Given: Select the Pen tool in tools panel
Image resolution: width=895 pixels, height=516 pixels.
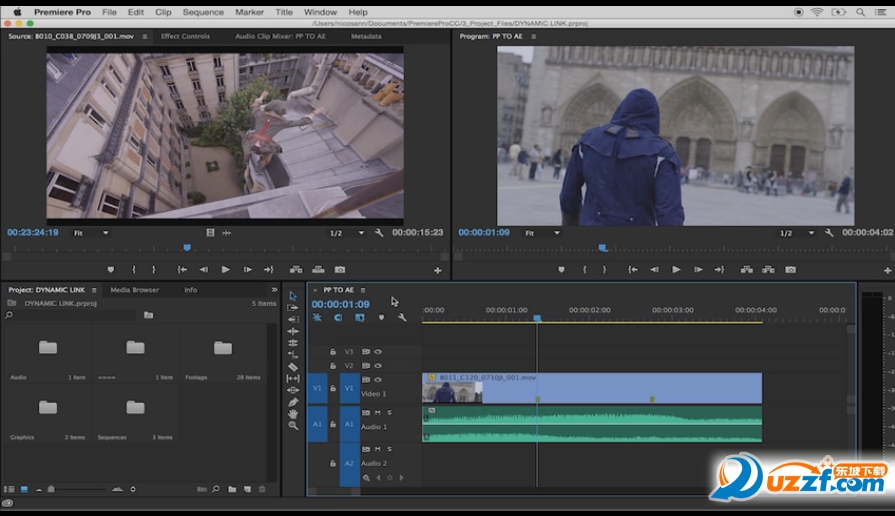Looking at the screenshot, I should coord(293,402).
